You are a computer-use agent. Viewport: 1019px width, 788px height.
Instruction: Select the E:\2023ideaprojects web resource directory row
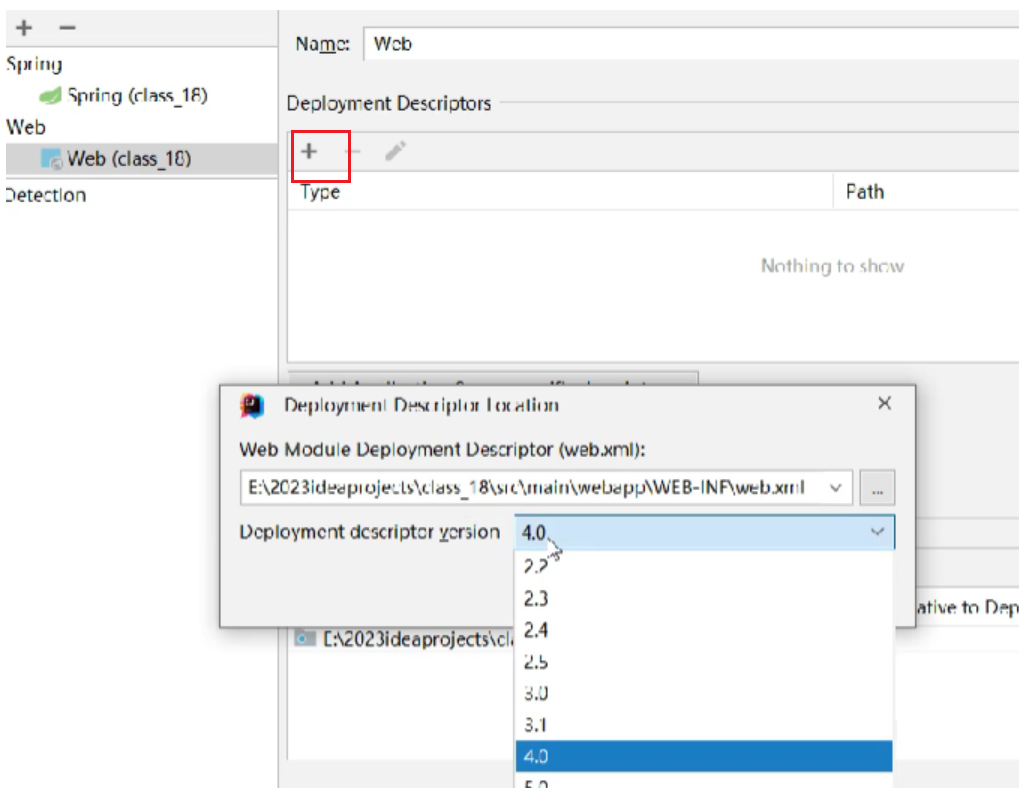[403, 639]
